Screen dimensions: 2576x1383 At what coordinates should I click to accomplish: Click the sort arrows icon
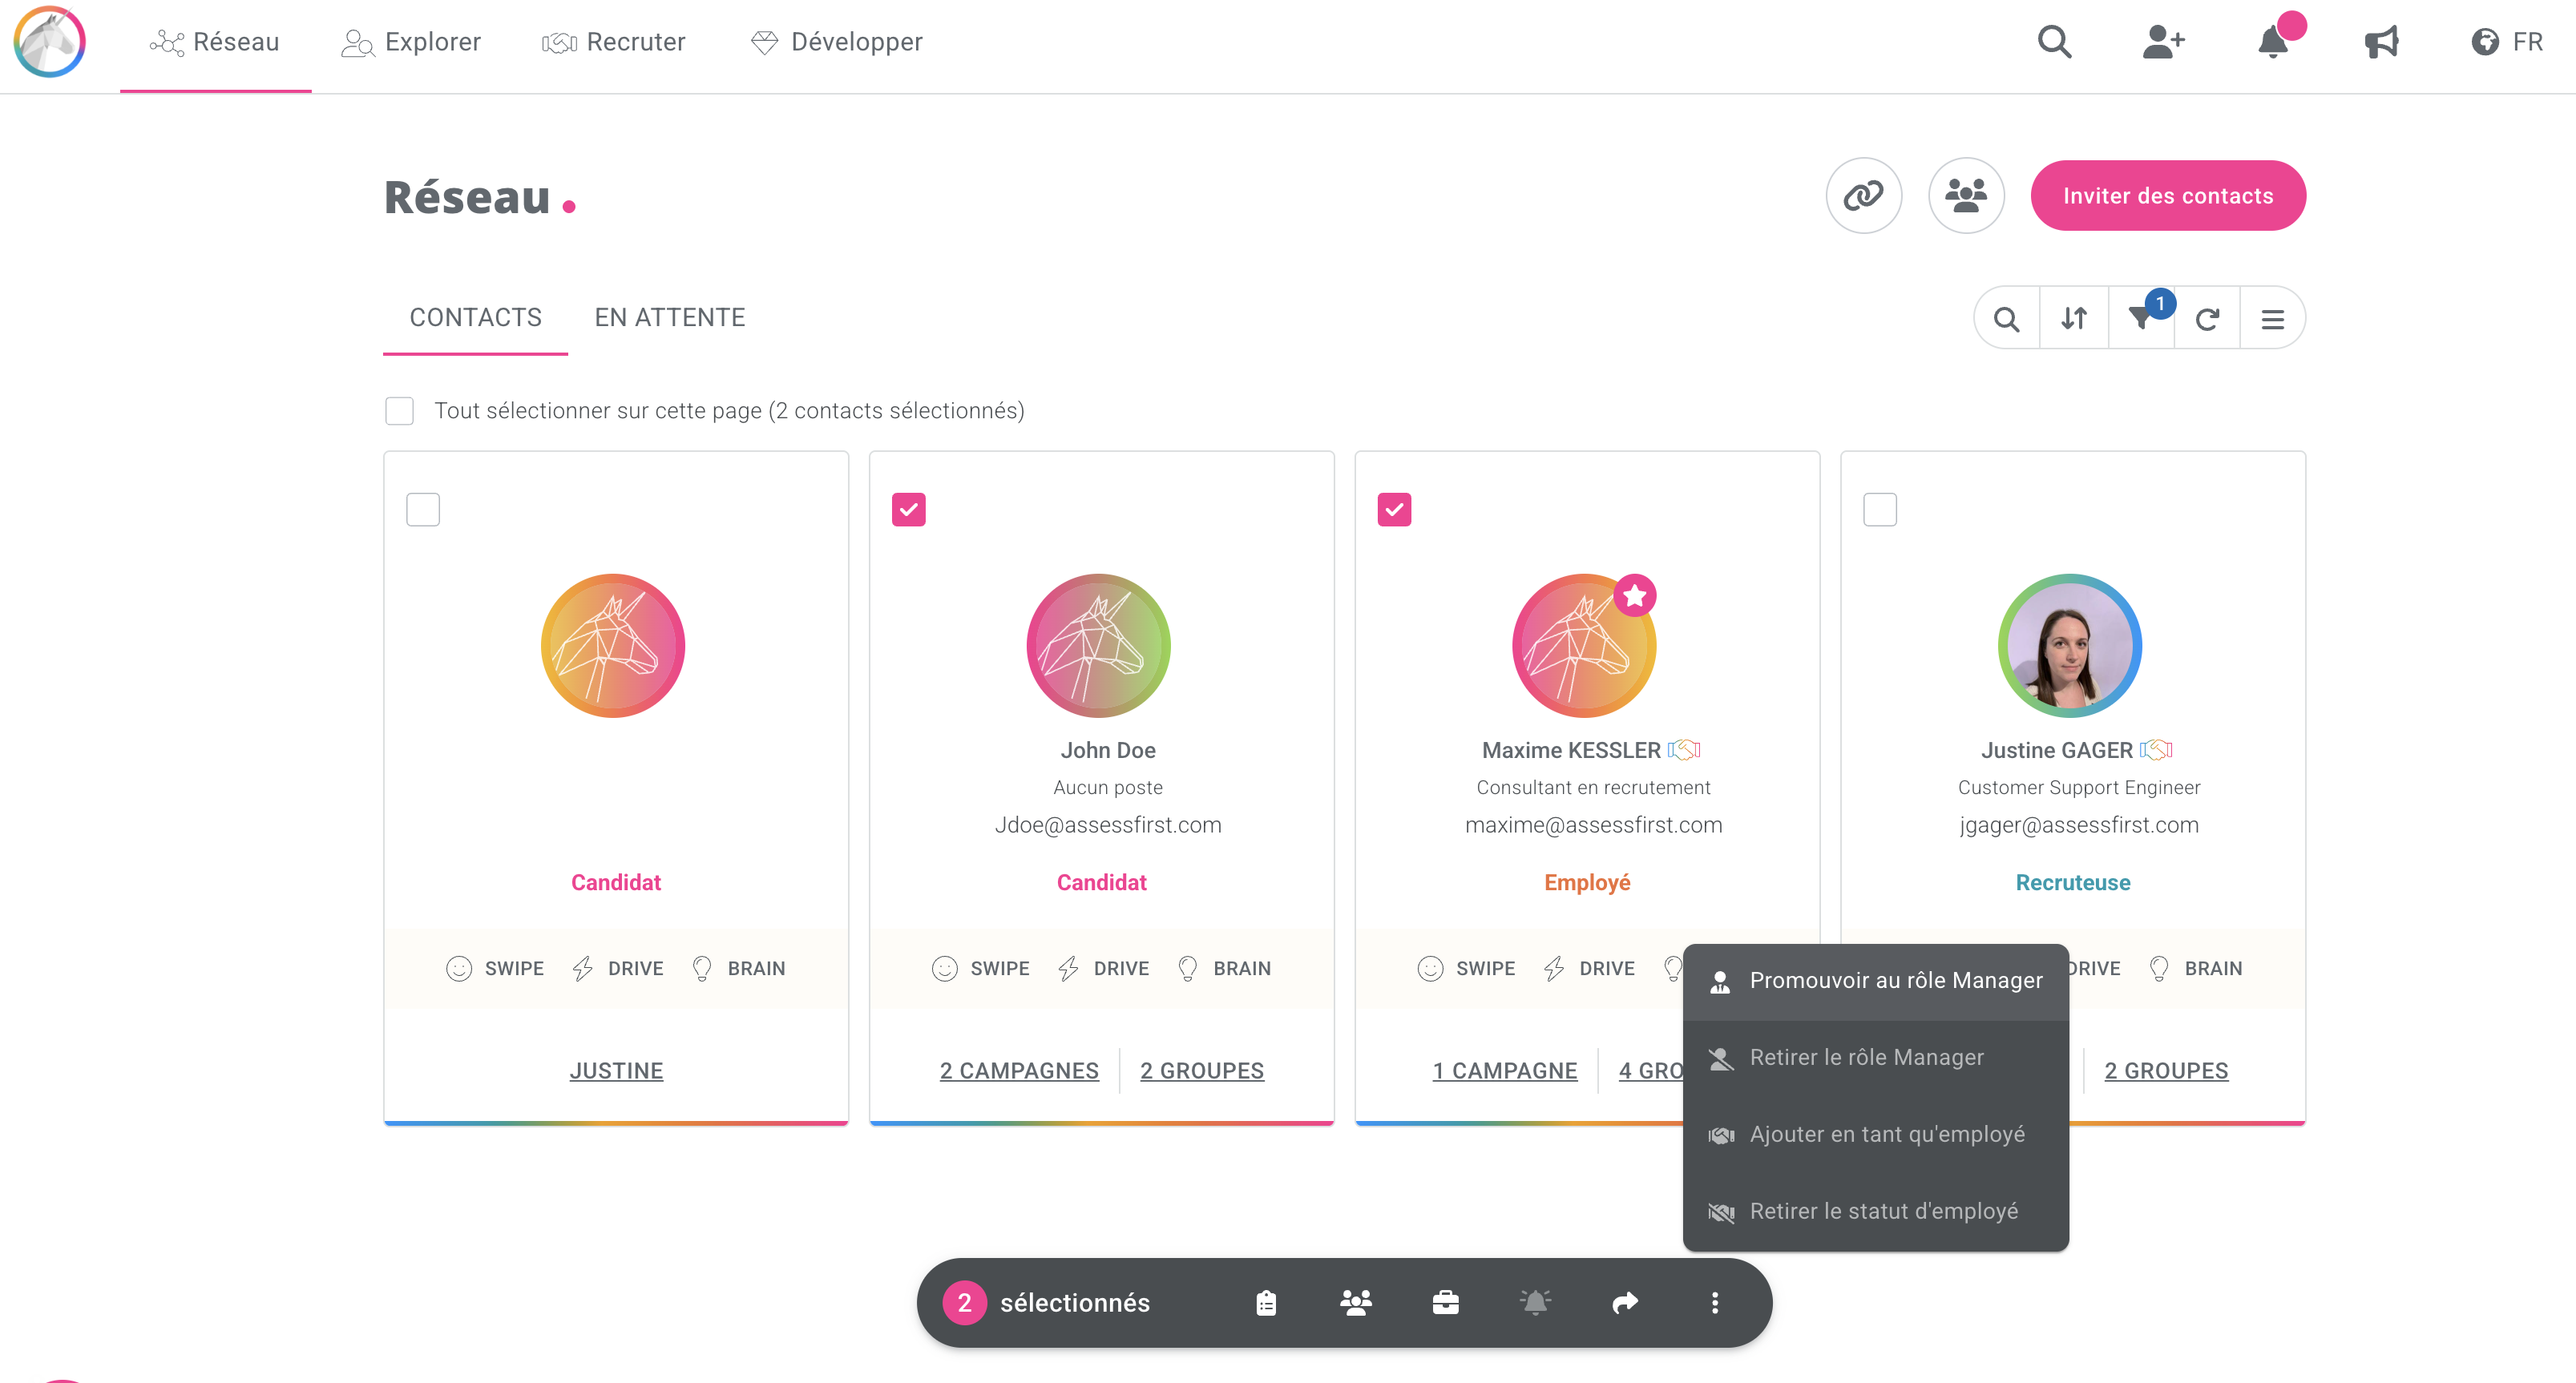tap(2074, 319)
